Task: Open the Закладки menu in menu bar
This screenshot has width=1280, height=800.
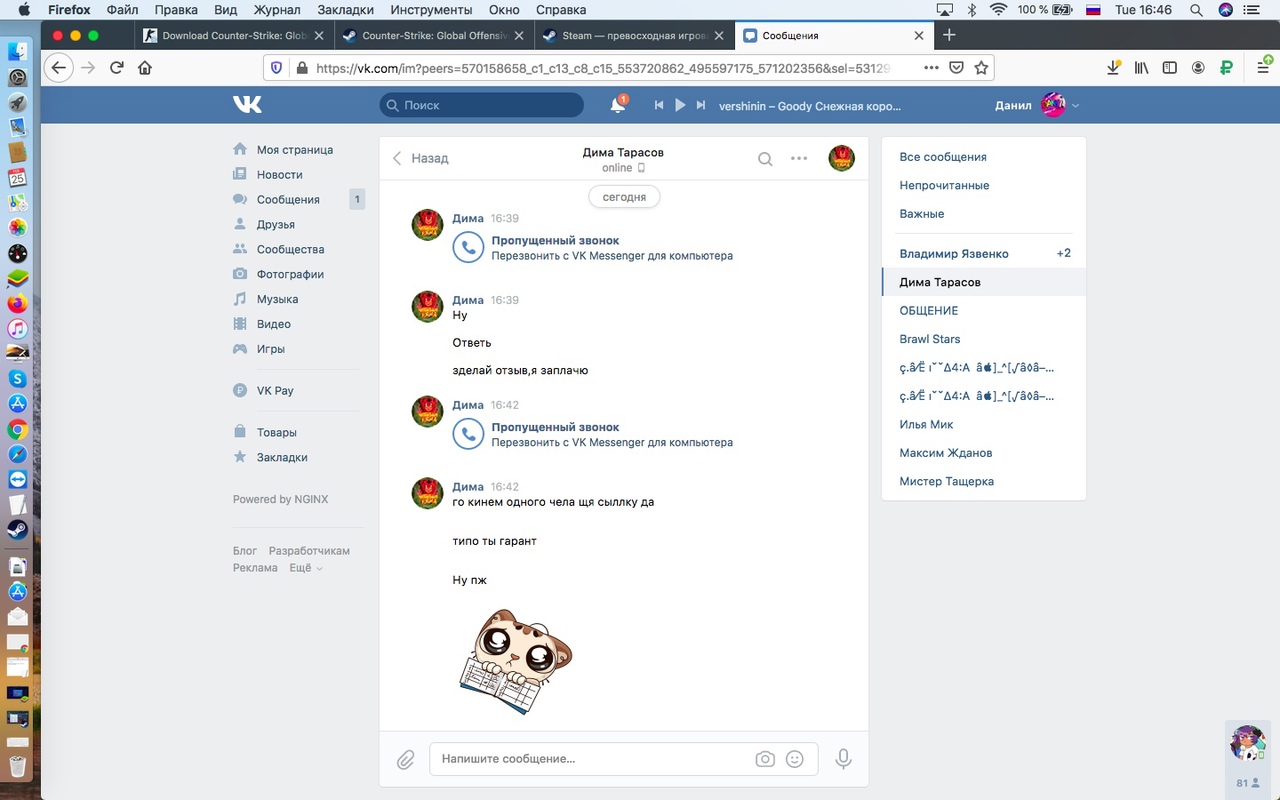Action: tap(346, 10)
